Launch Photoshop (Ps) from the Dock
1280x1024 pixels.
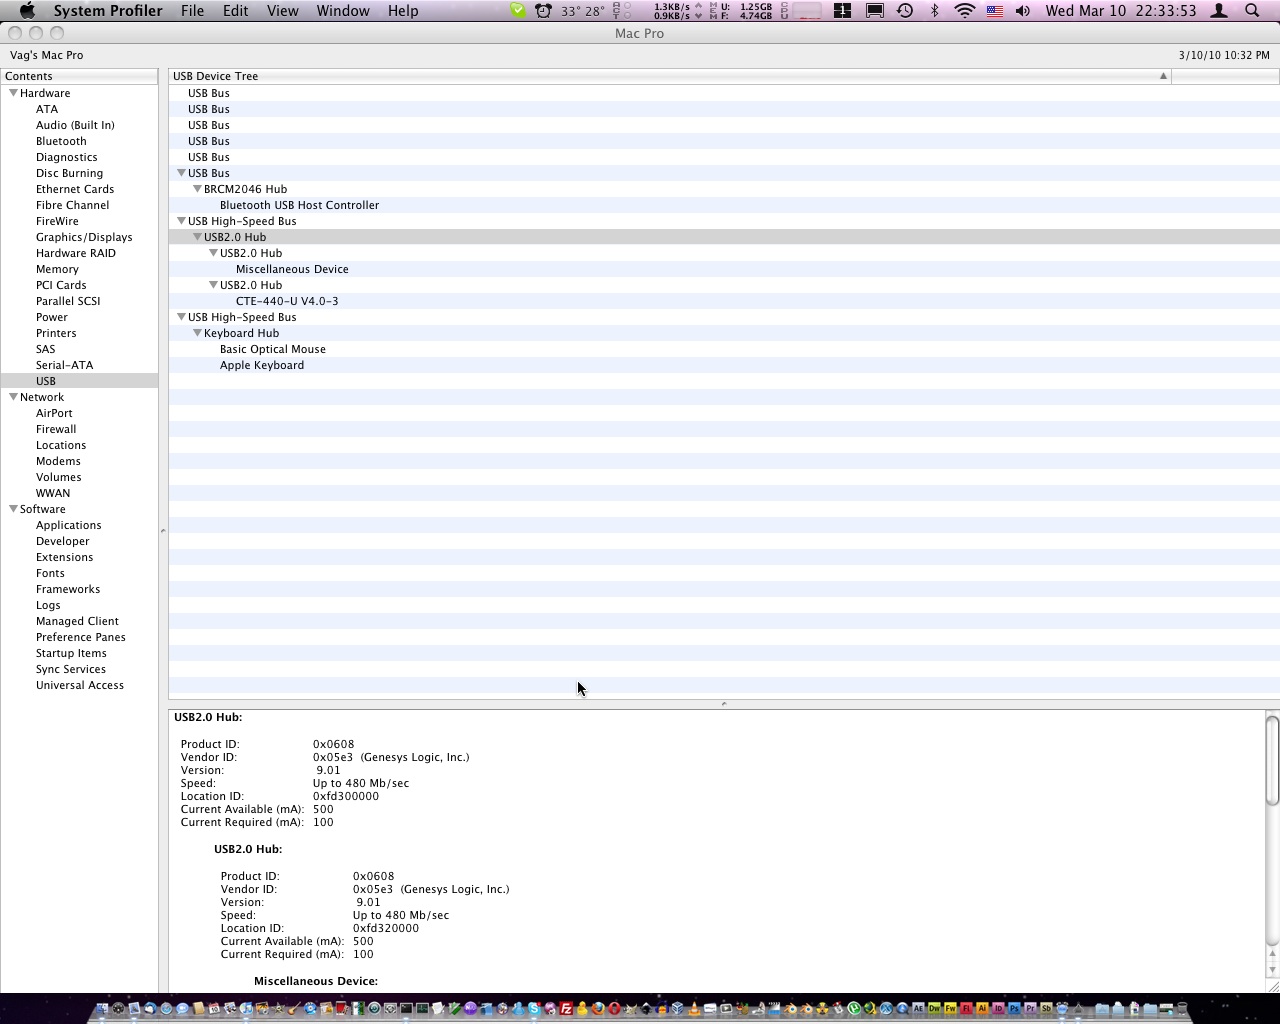(x=1015, y=1009)
